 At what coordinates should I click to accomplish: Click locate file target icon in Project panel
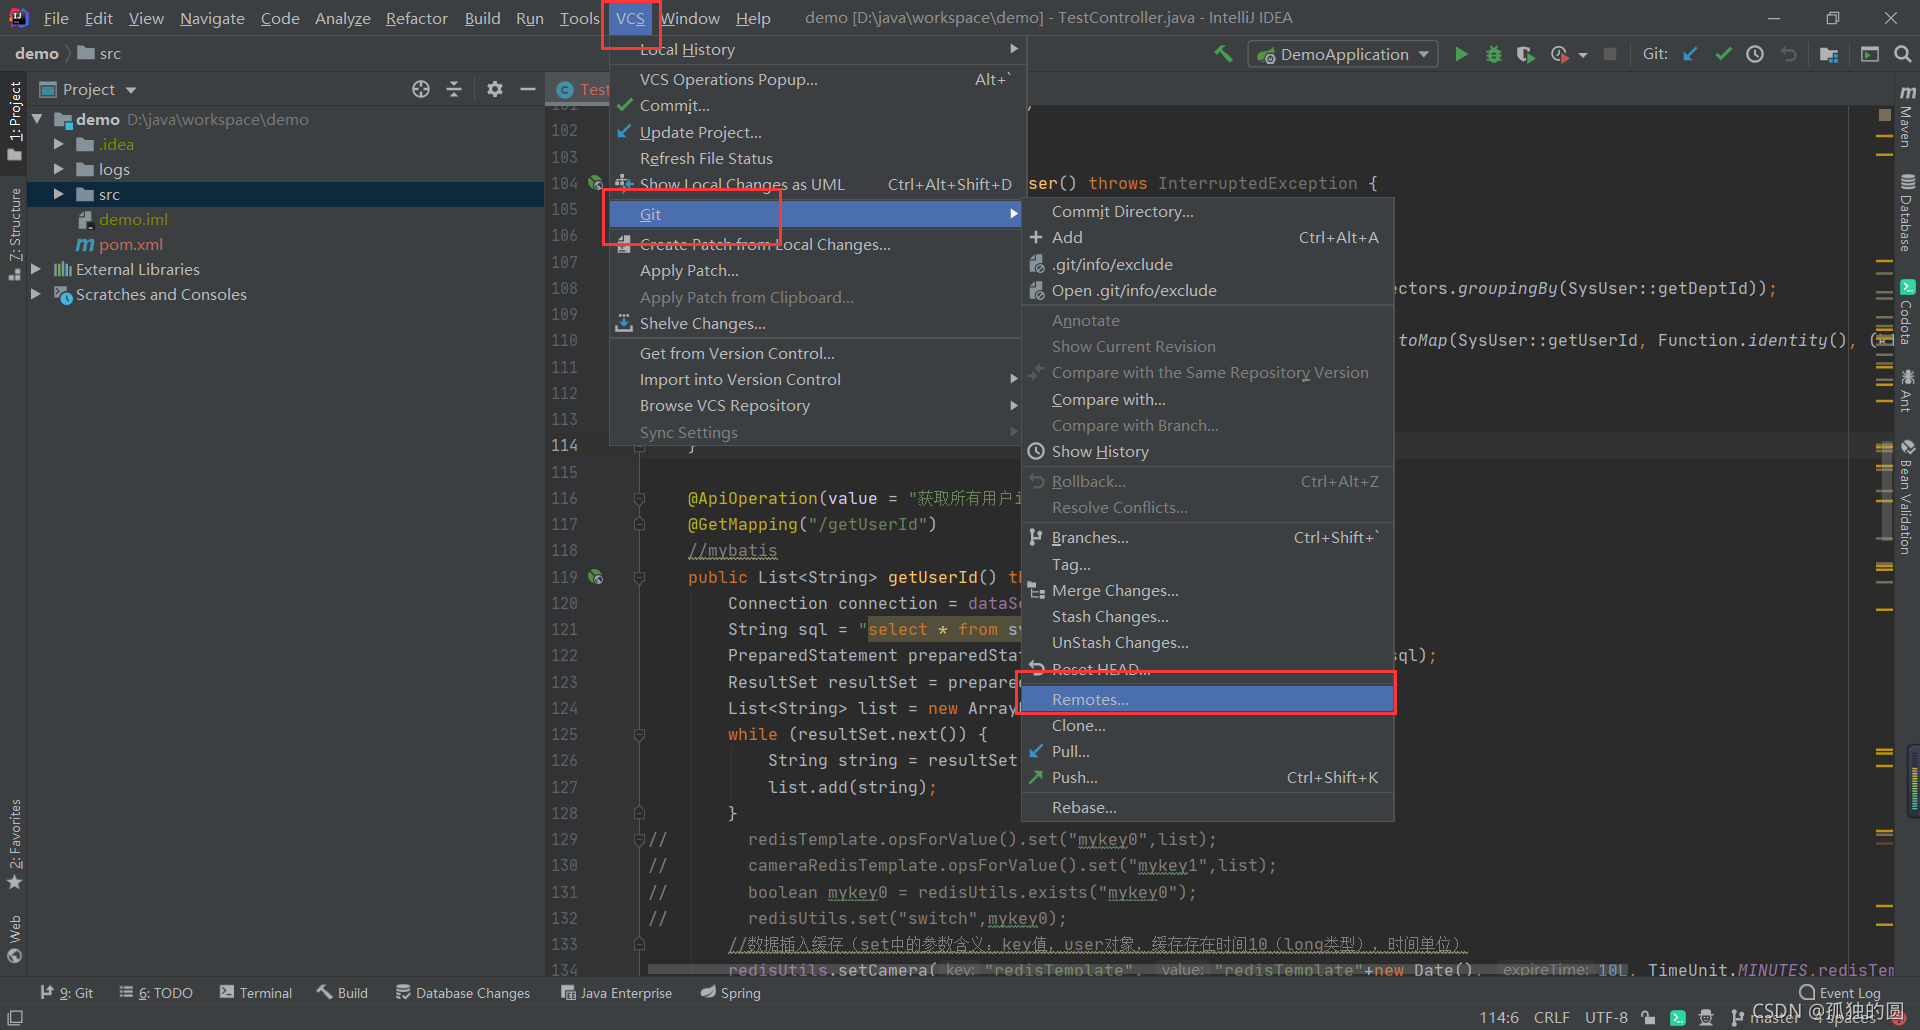coord(421,89)
